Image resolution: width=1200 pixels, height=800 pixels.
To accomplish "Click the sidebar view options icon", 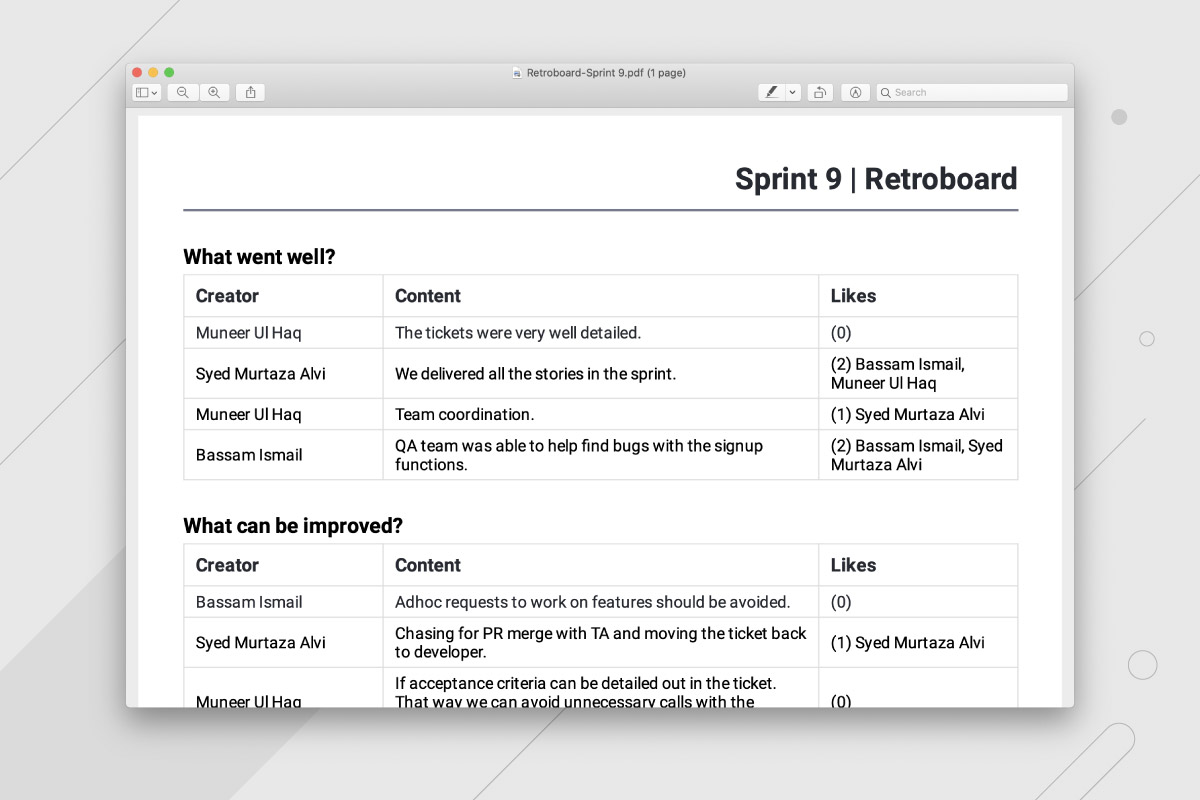I will [143, 92].
